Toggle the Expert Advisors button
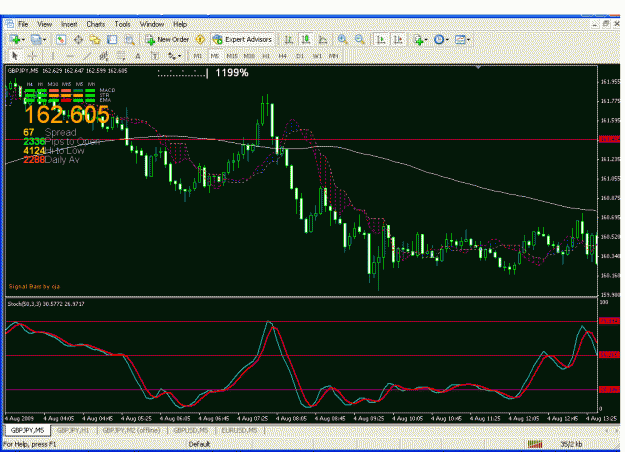Viewport: 625px width, 452px height. point(242,39)
